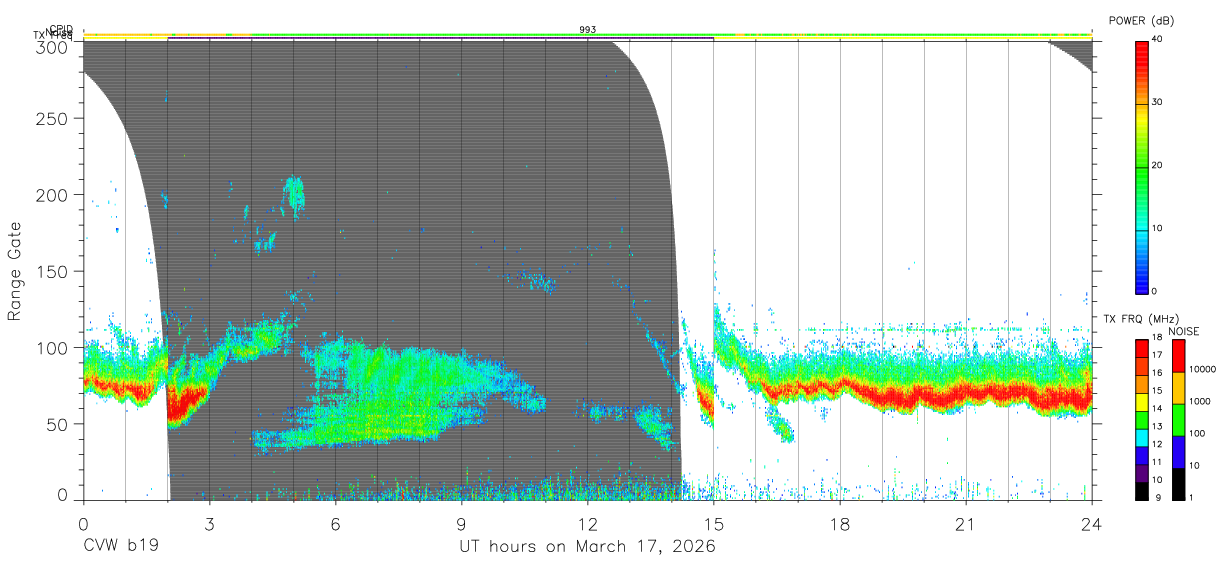This screenshot has height=567, width=1228.
Task: Click the orange 15–16 MHz TX FRQ swatch
Action: [x=1141, y=384]
